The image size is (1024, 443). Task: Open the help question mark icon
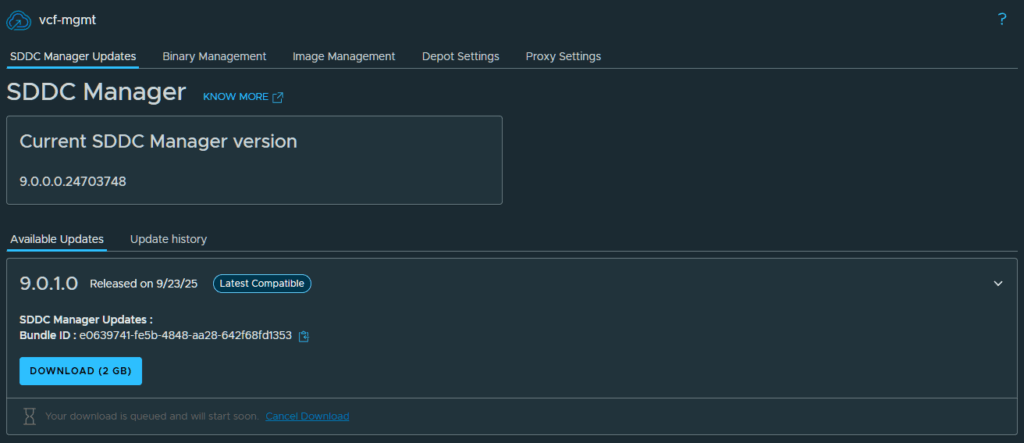[1002, 20]
